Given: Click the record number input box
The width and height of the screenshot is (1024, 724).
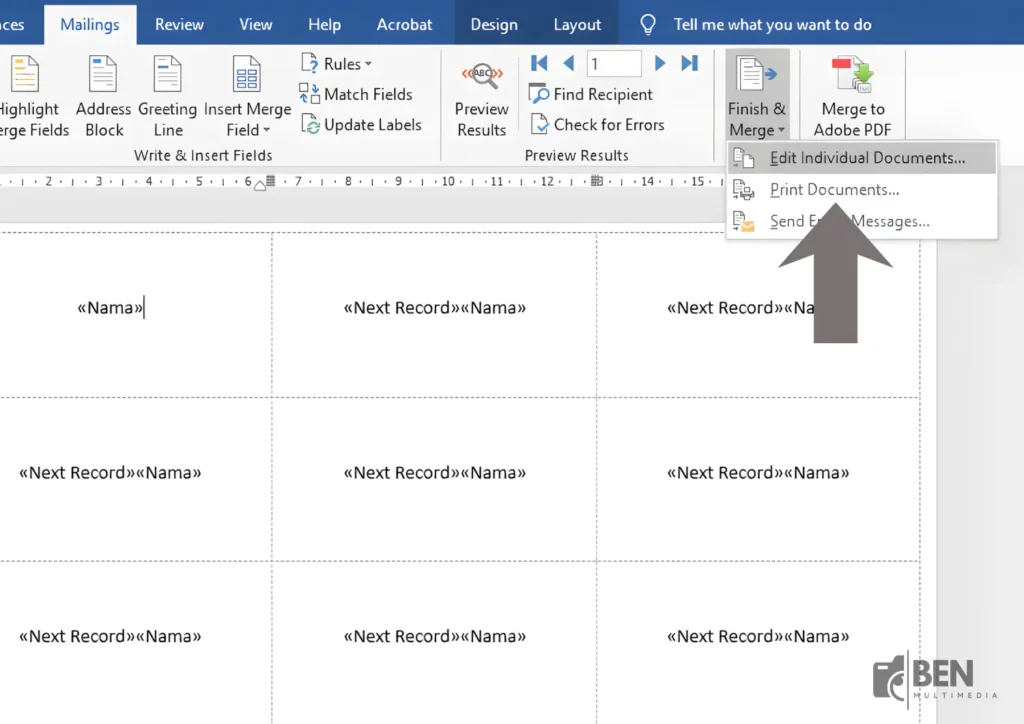Looking at the screenshot, I should 613,63.
